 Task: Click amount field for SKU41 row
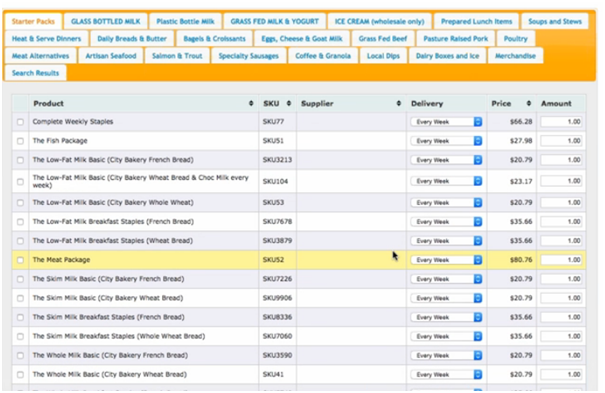[561, 374]
